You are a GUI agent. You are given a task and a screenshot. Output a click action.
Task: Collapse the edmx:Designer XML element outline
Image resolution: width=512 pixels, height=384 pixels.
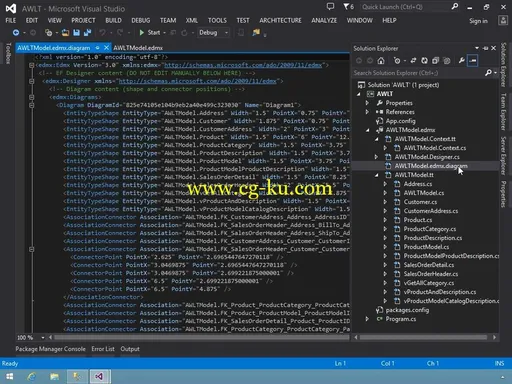[32, 81]
